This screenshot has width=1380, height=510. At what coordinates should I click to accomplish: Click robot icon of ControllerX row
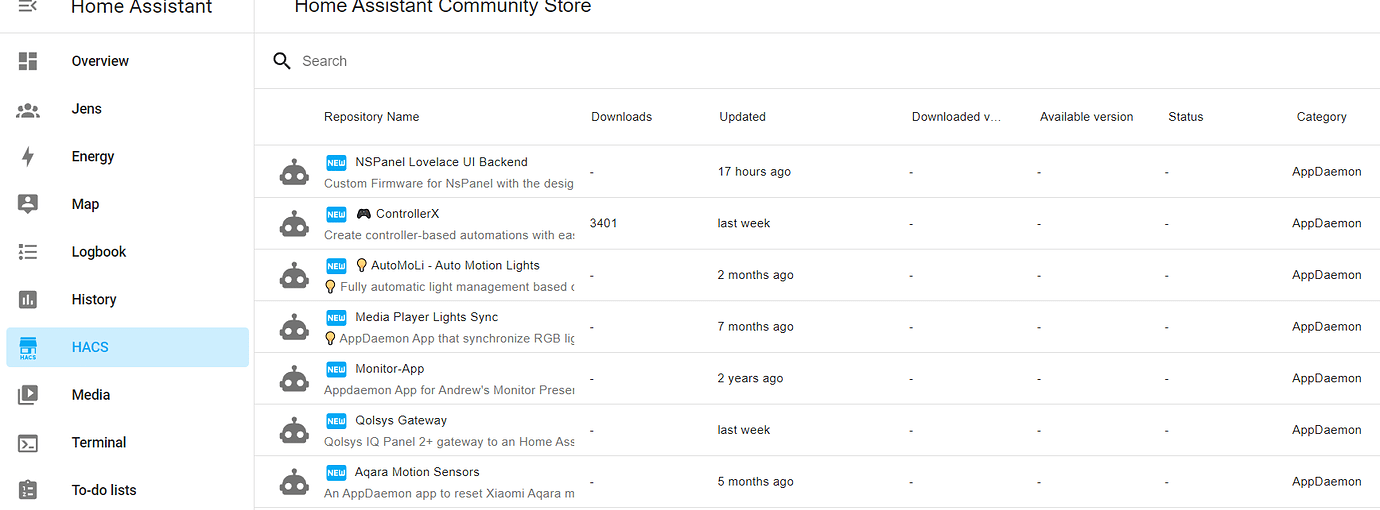pos(294,224)
